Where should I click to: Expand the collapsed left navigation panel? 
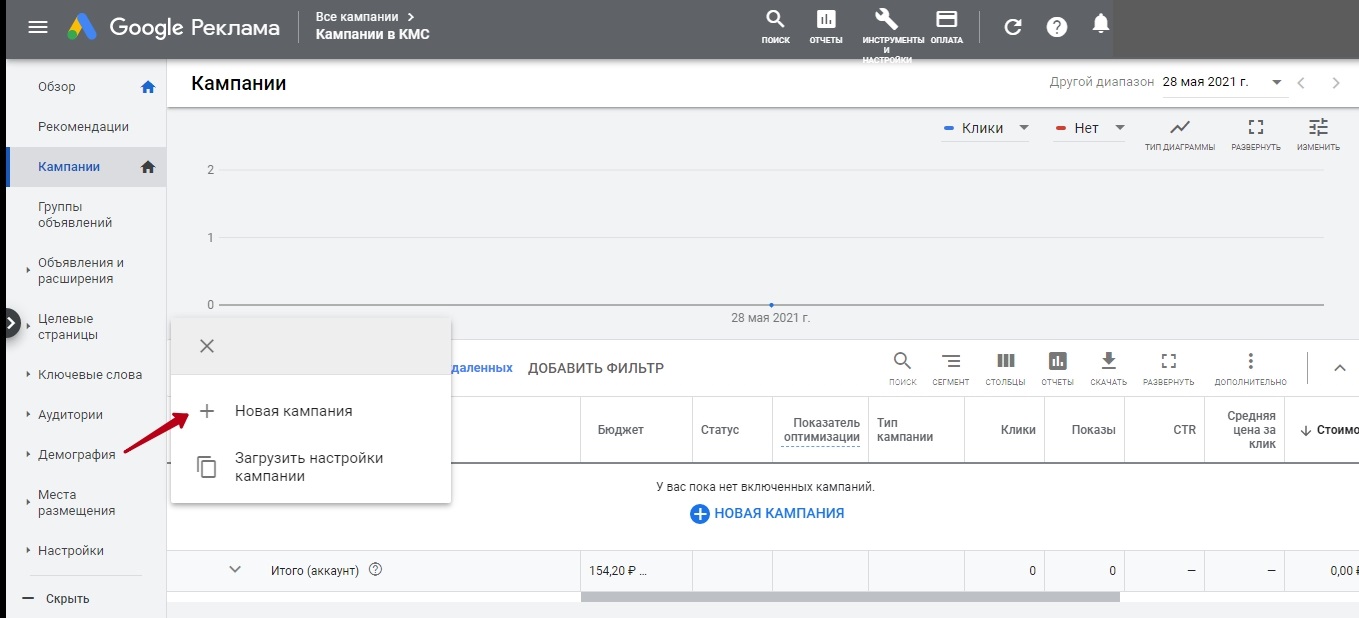click(10, 323)
